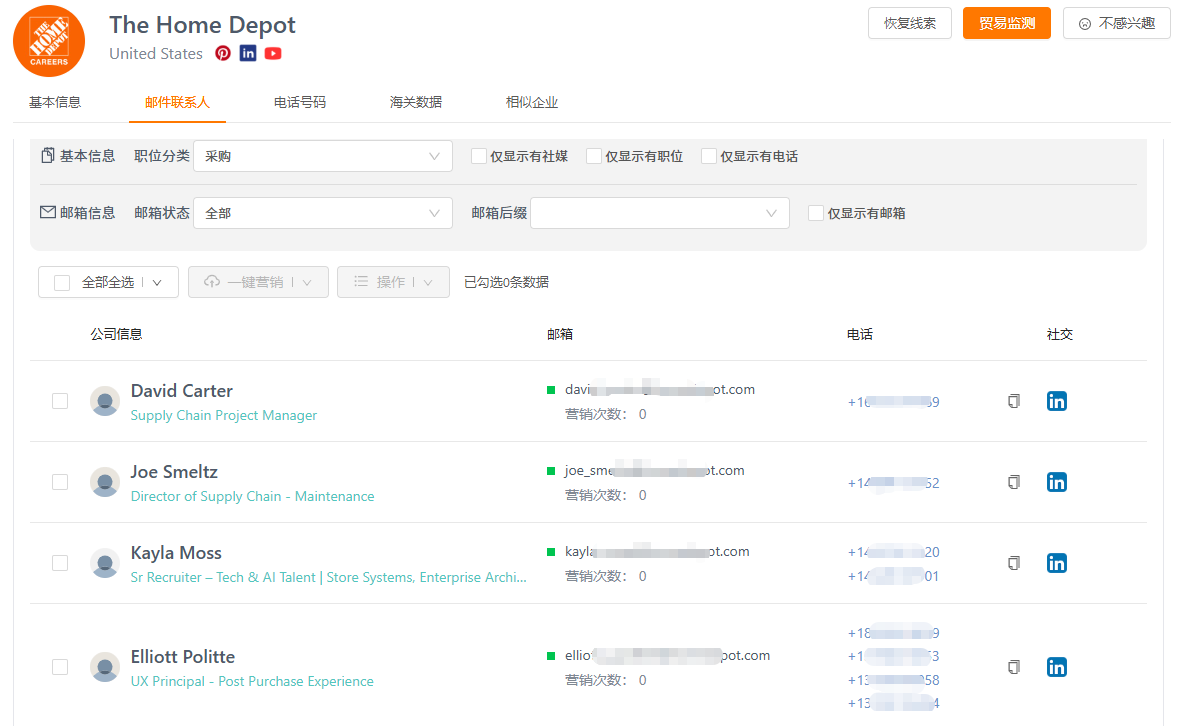The width and height of the screenshot is (1183, 726).
Task: Click Sr Recruiter – Tech & AI Talent title
Action: (x=328, y=577)
